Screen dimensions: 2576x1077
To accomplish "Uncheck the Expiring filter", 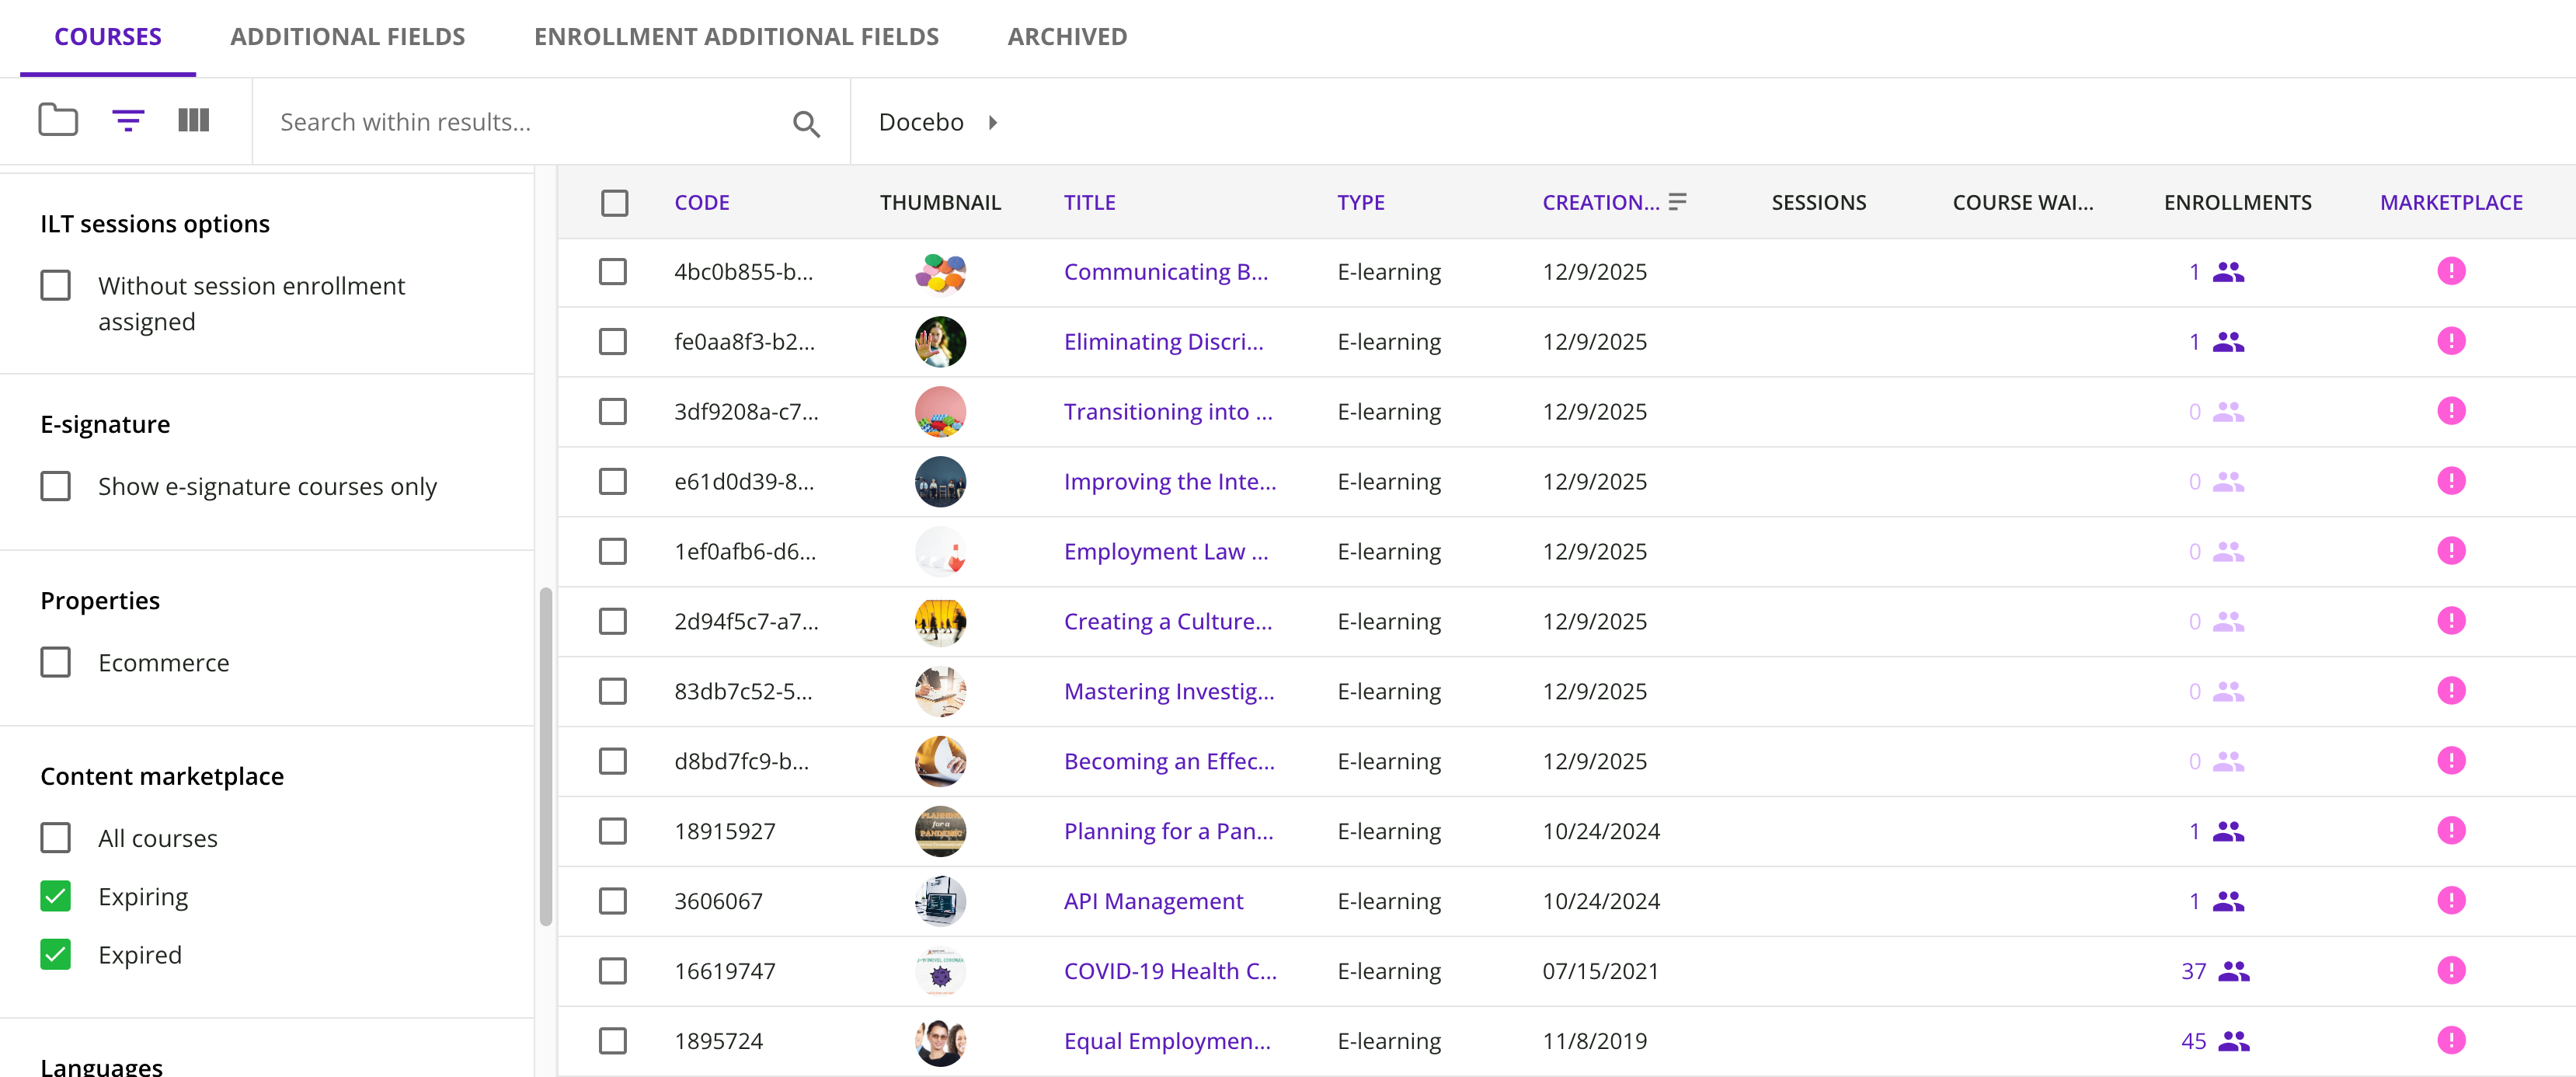I will click(56, 897).
